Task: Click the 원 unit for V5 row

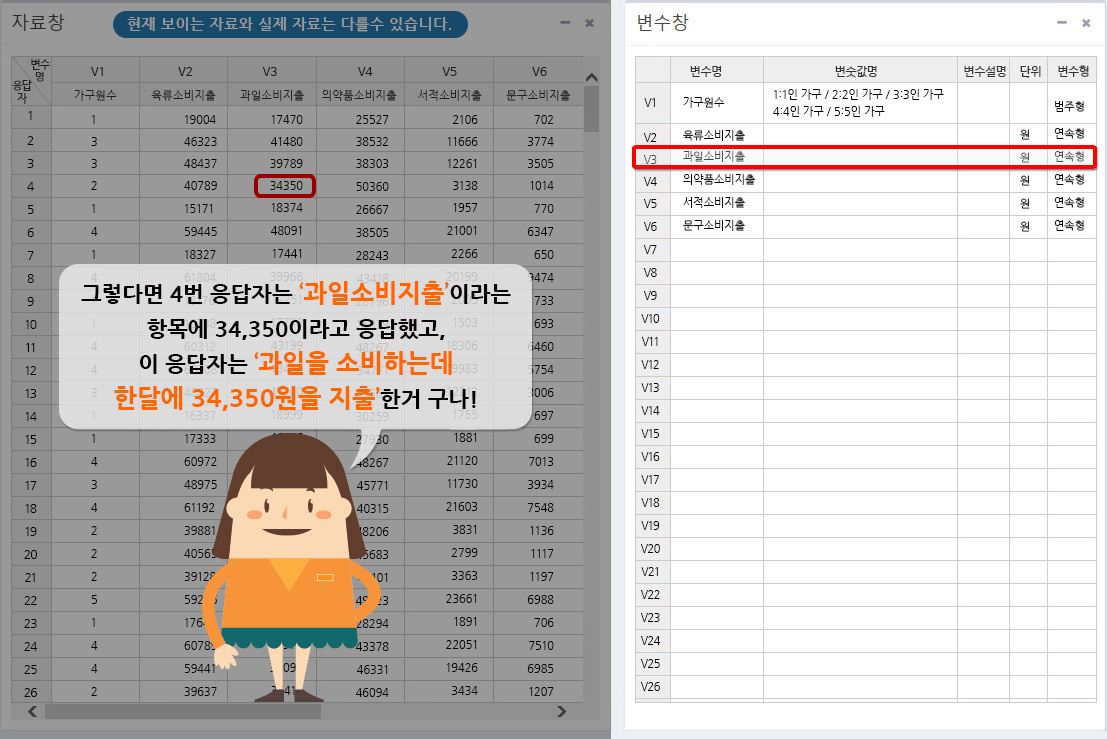Action: pos(1024,203)
